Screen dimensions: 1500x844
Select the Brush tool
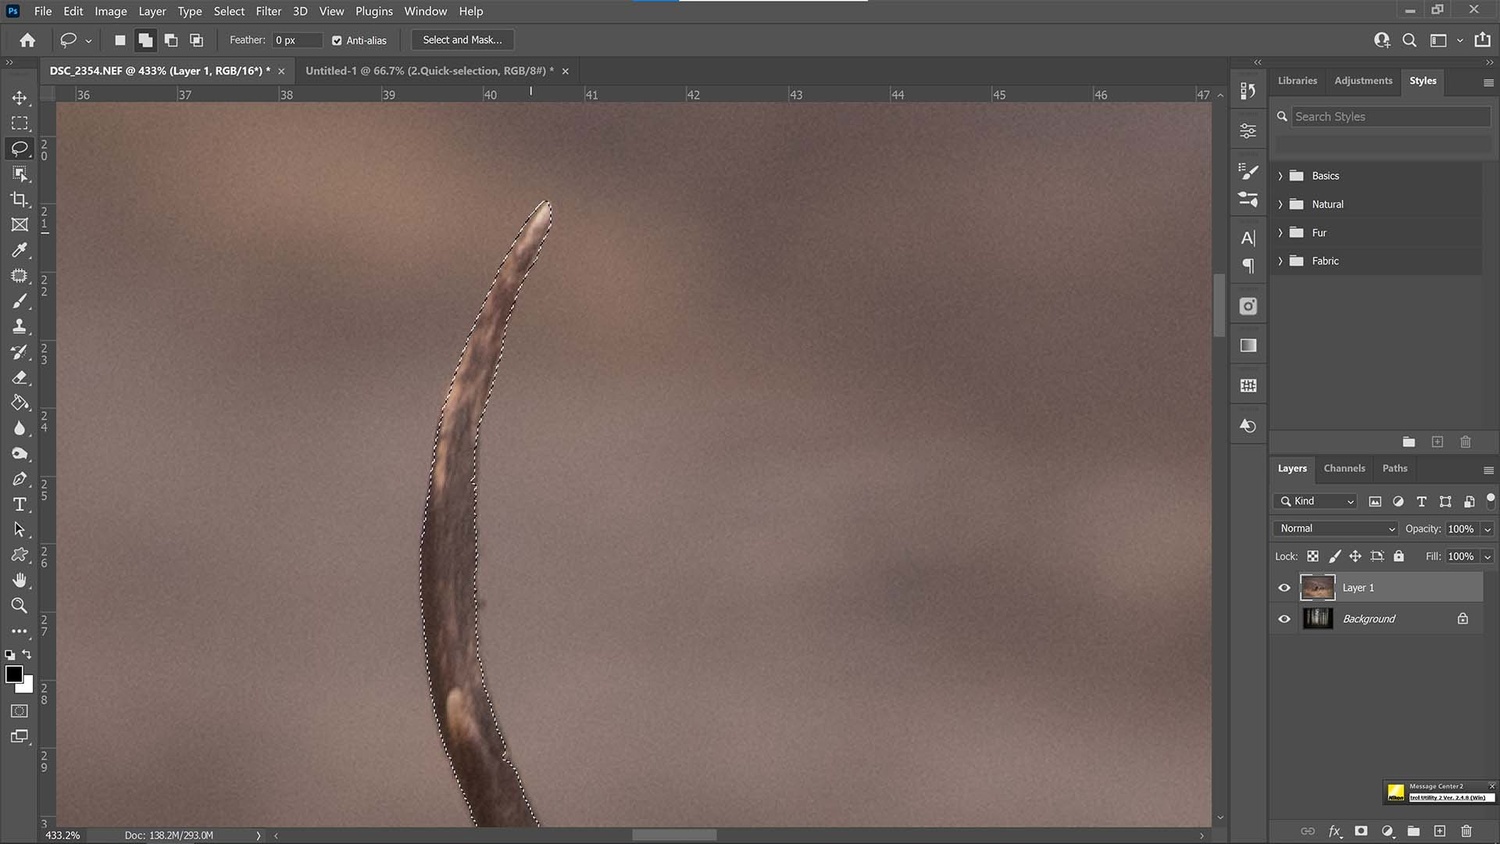(19, 301)
